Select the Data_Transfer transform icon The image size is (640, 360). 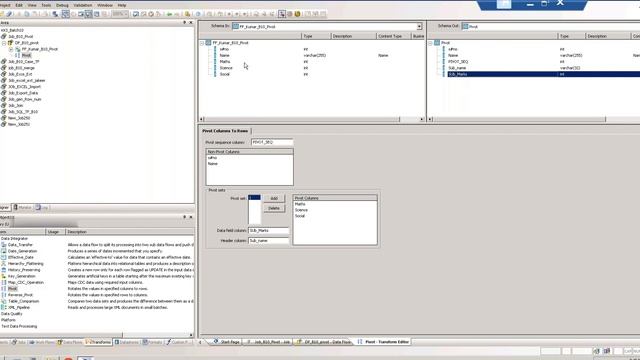(4, 245)
